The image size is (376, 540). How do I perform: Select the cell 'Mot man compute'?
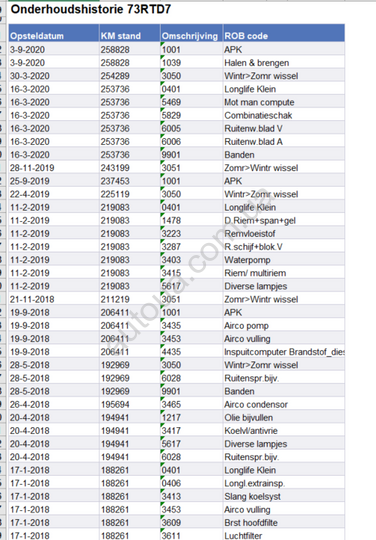pyautogui.click(x=284, y=102)
